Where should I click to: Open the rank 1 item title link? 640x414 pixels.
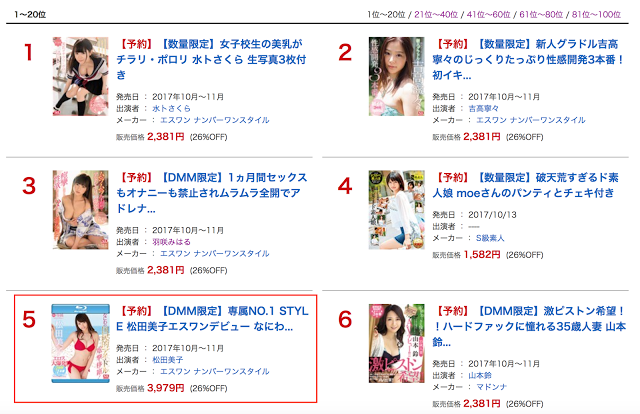pos(211,59)
